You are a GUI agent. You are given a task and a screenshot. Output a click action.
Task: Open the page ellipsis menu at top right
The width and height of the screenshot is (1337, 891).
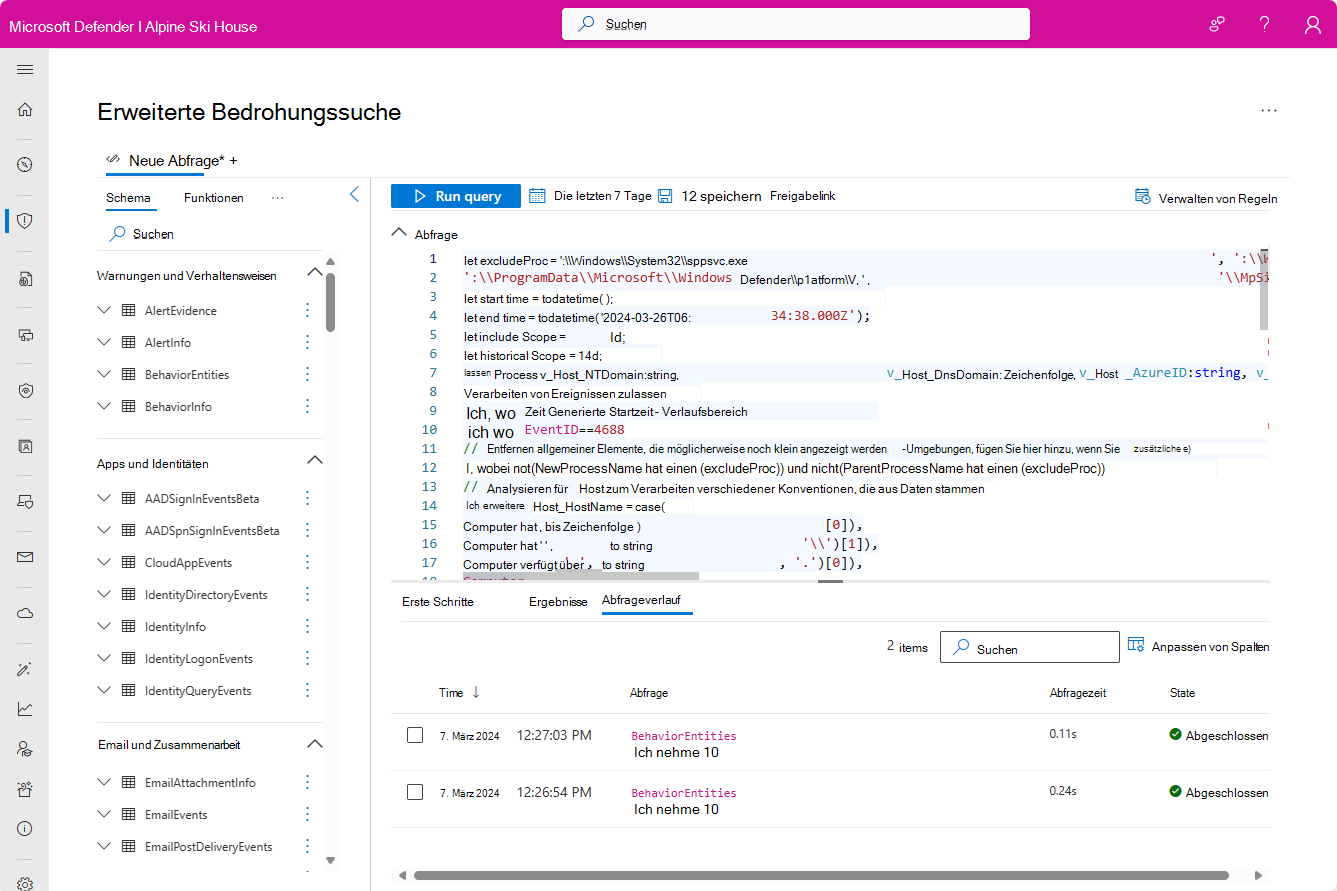[1269, 111]
